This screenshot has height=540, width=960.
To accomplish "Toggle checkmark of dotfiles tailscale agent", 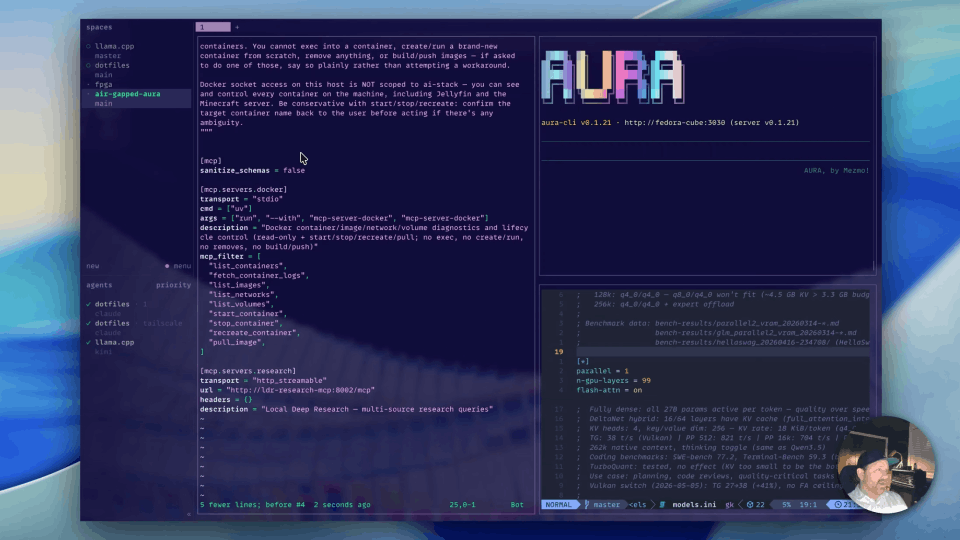I will click(89, 323).
